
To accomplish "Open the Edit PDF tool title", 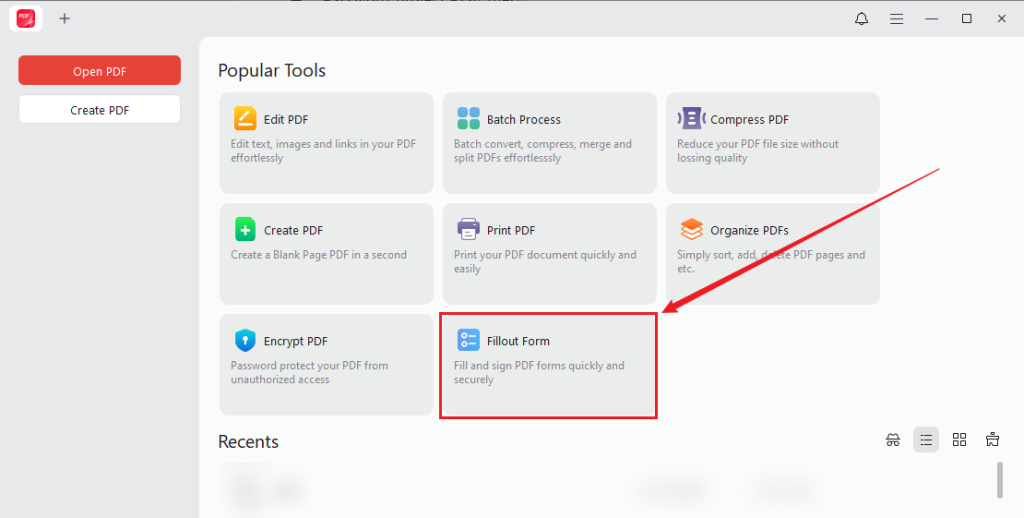I will click(x=286, y=120).
